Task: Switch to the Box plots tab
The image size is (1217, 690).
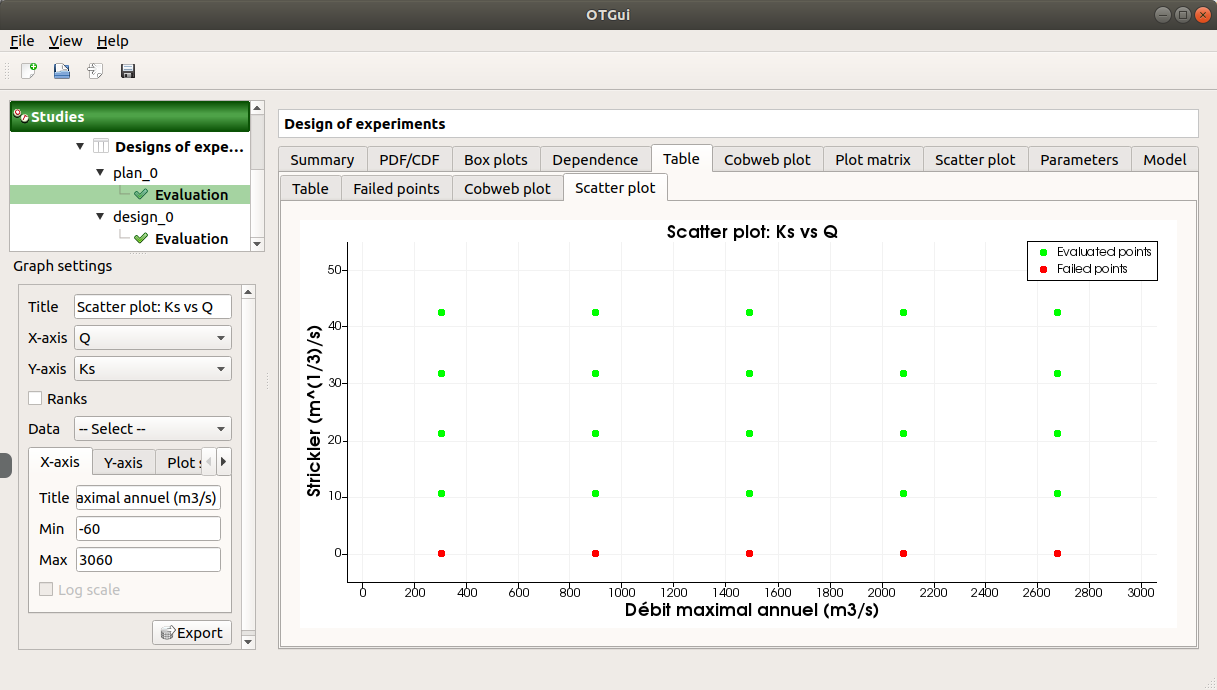Action: (x=496, y=159)
